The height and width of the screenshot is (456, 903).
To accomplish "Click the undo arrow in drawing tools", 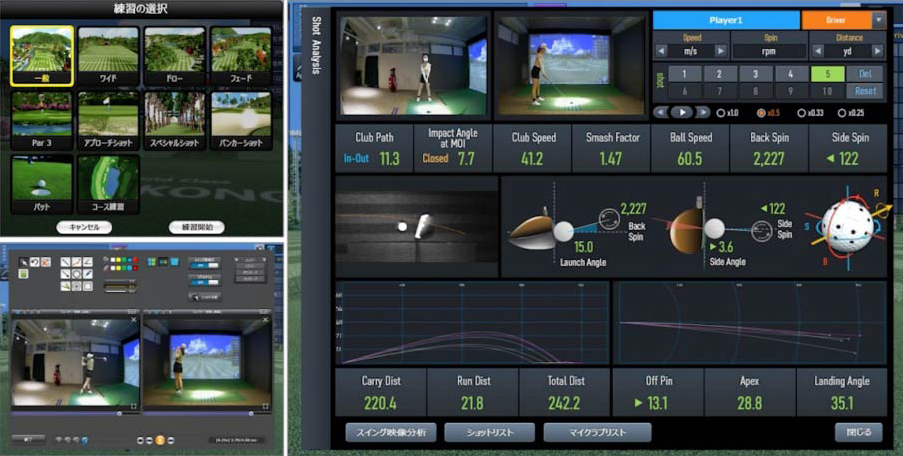I will (x=34, y=261).
